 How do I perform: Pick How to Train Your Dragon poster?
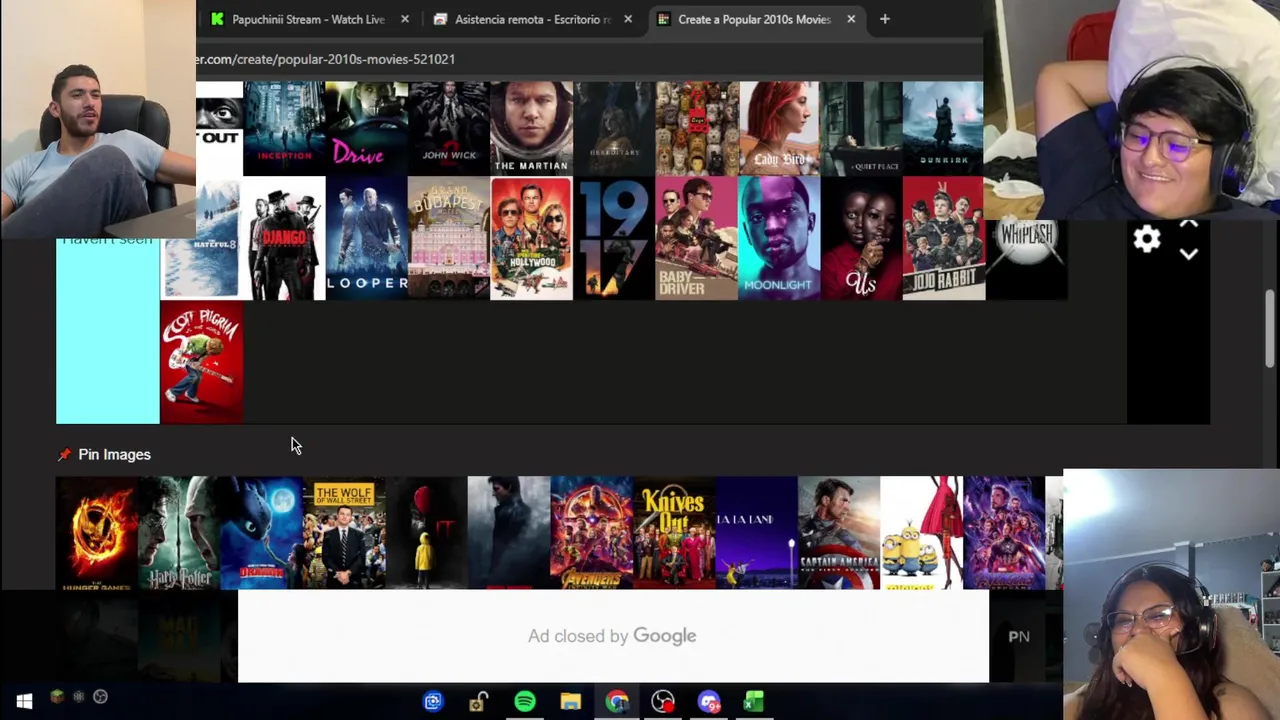pyautogui.click(x=261, y=533)
